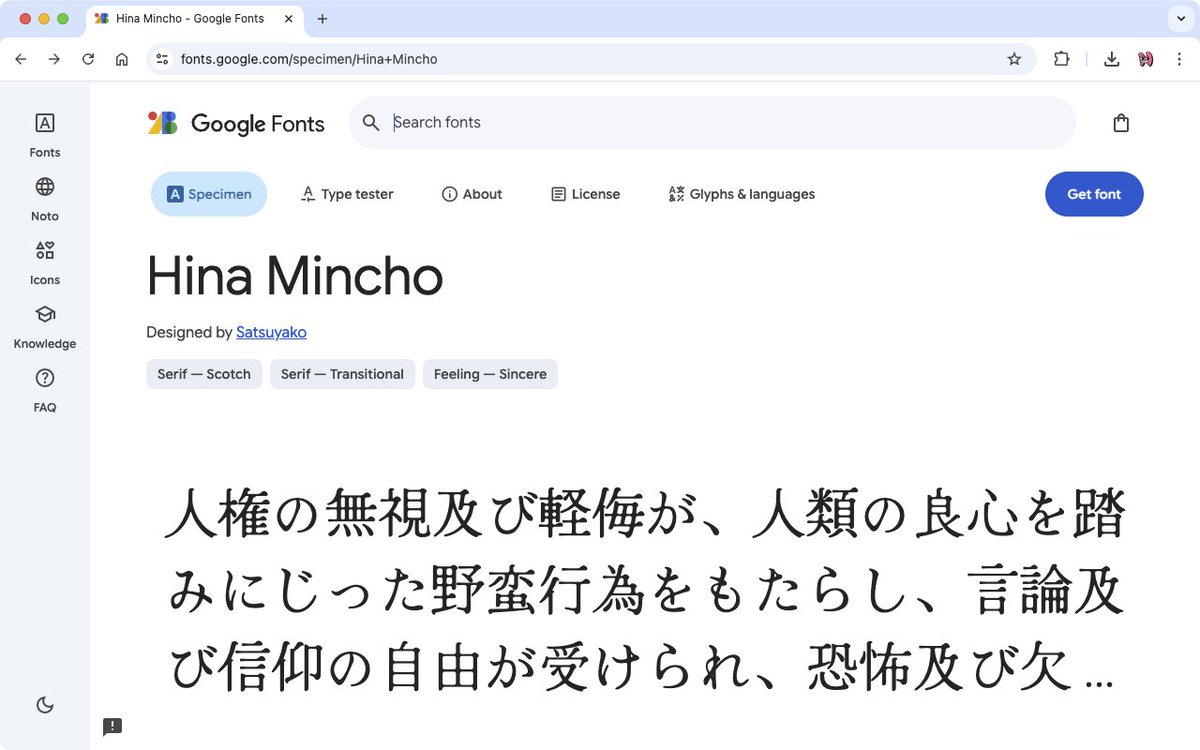Screen dimensions: 1200x750
Task: Open the FAQ question mark icon
Action: (44, 378)
